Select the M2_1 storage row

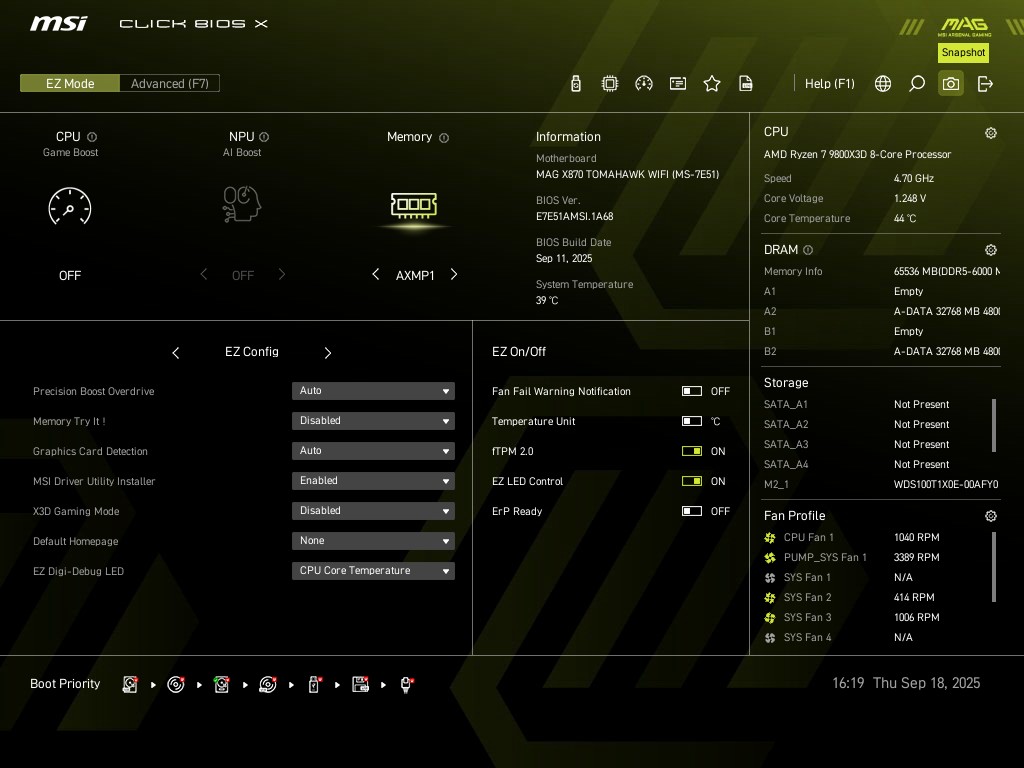tap(881, 485)
